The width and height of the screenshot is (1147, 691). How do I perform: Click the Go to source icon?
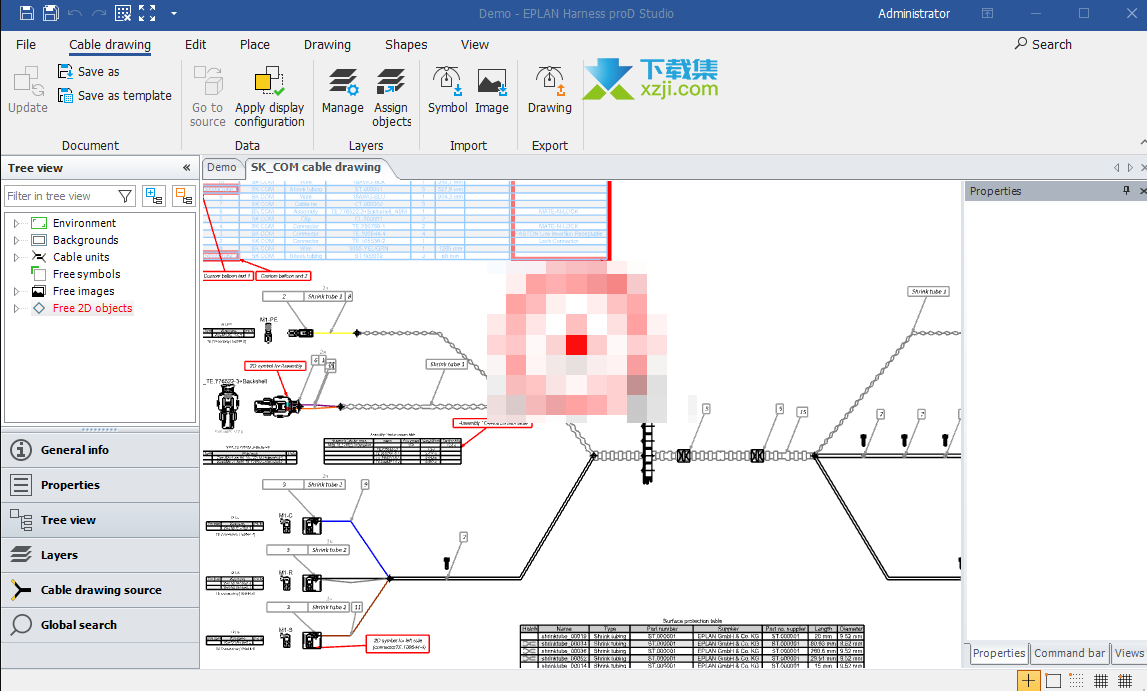208,96
